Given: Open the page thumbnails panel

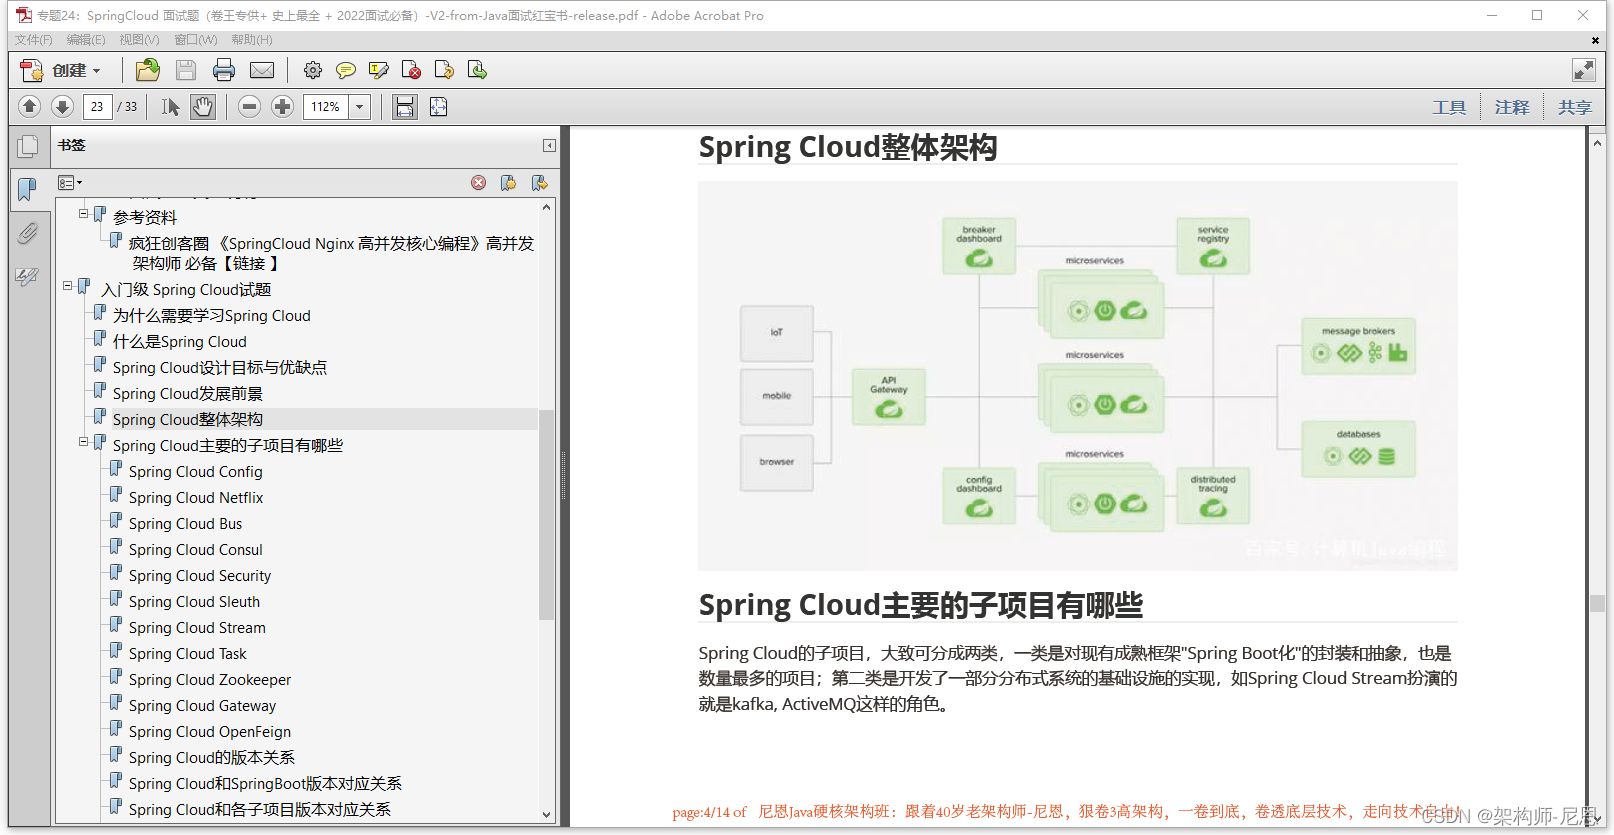Looking at the screenshot, I should (x=28, y=146).
